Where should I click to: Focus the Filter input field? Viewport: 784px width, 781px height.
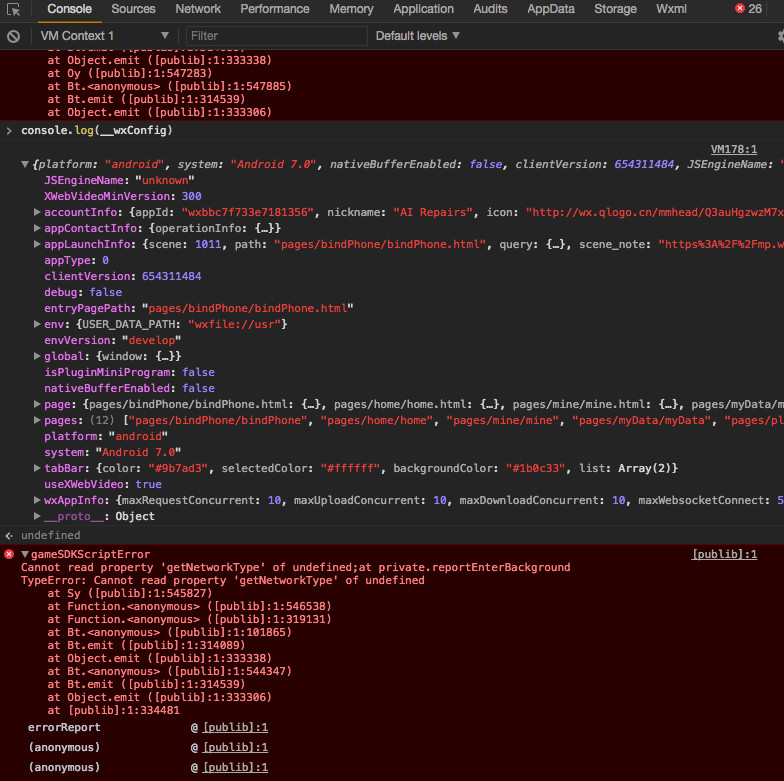[x=276, y=36]
